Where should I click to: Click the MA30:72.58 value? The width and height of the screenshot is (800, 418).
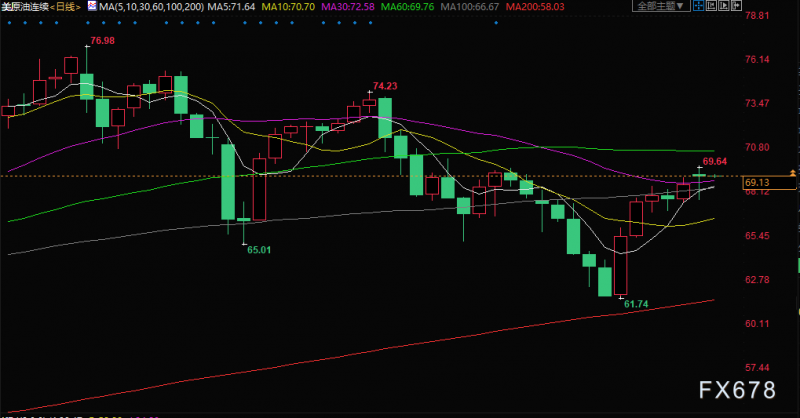pyautogui.click(x=348, y=7)
